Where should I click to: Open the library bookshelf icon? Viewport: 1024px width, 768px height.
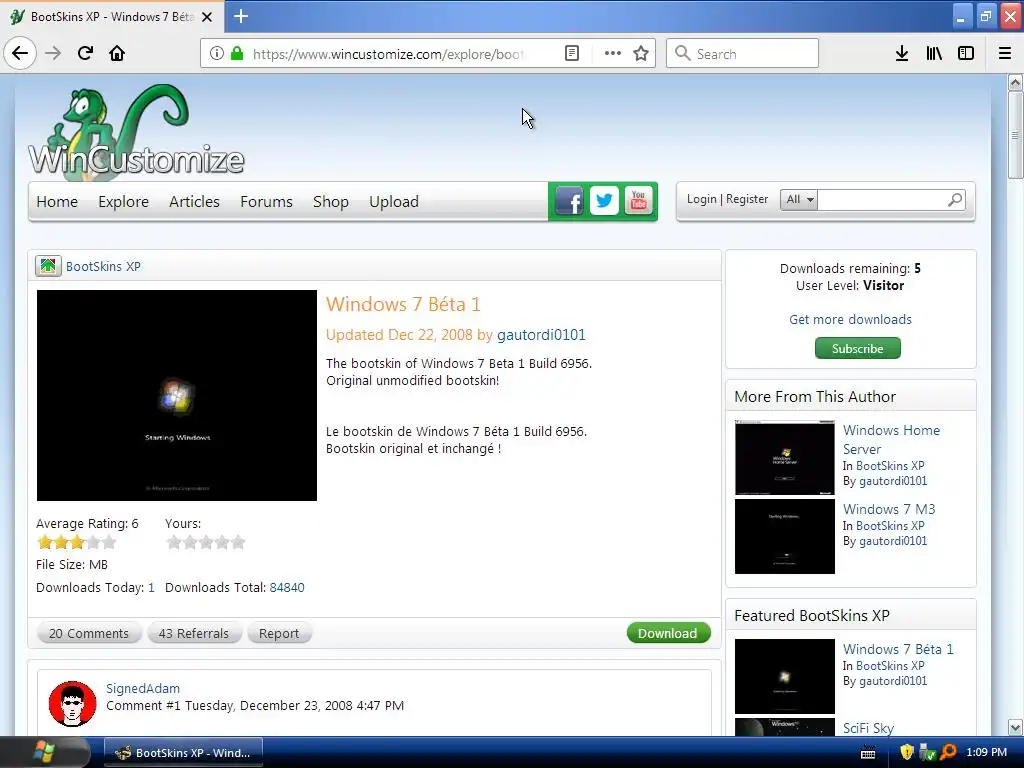click(x=934, y=54)
